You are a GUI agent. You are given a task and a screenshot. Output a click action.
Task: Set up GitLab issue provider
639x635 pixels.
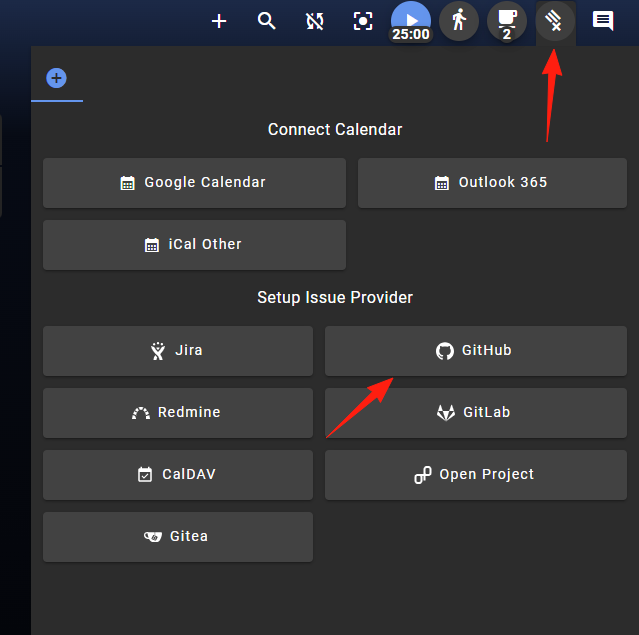(476, 412)
